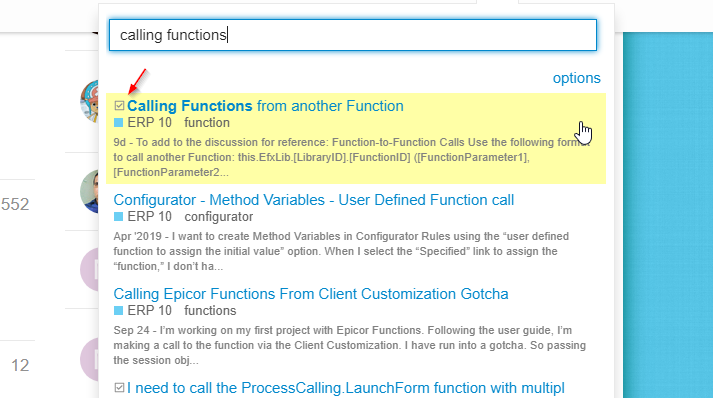Click the 'functions' tag under Gotcha result
Image resolution: width=713 pixels, height=398 pixels.
210,311
